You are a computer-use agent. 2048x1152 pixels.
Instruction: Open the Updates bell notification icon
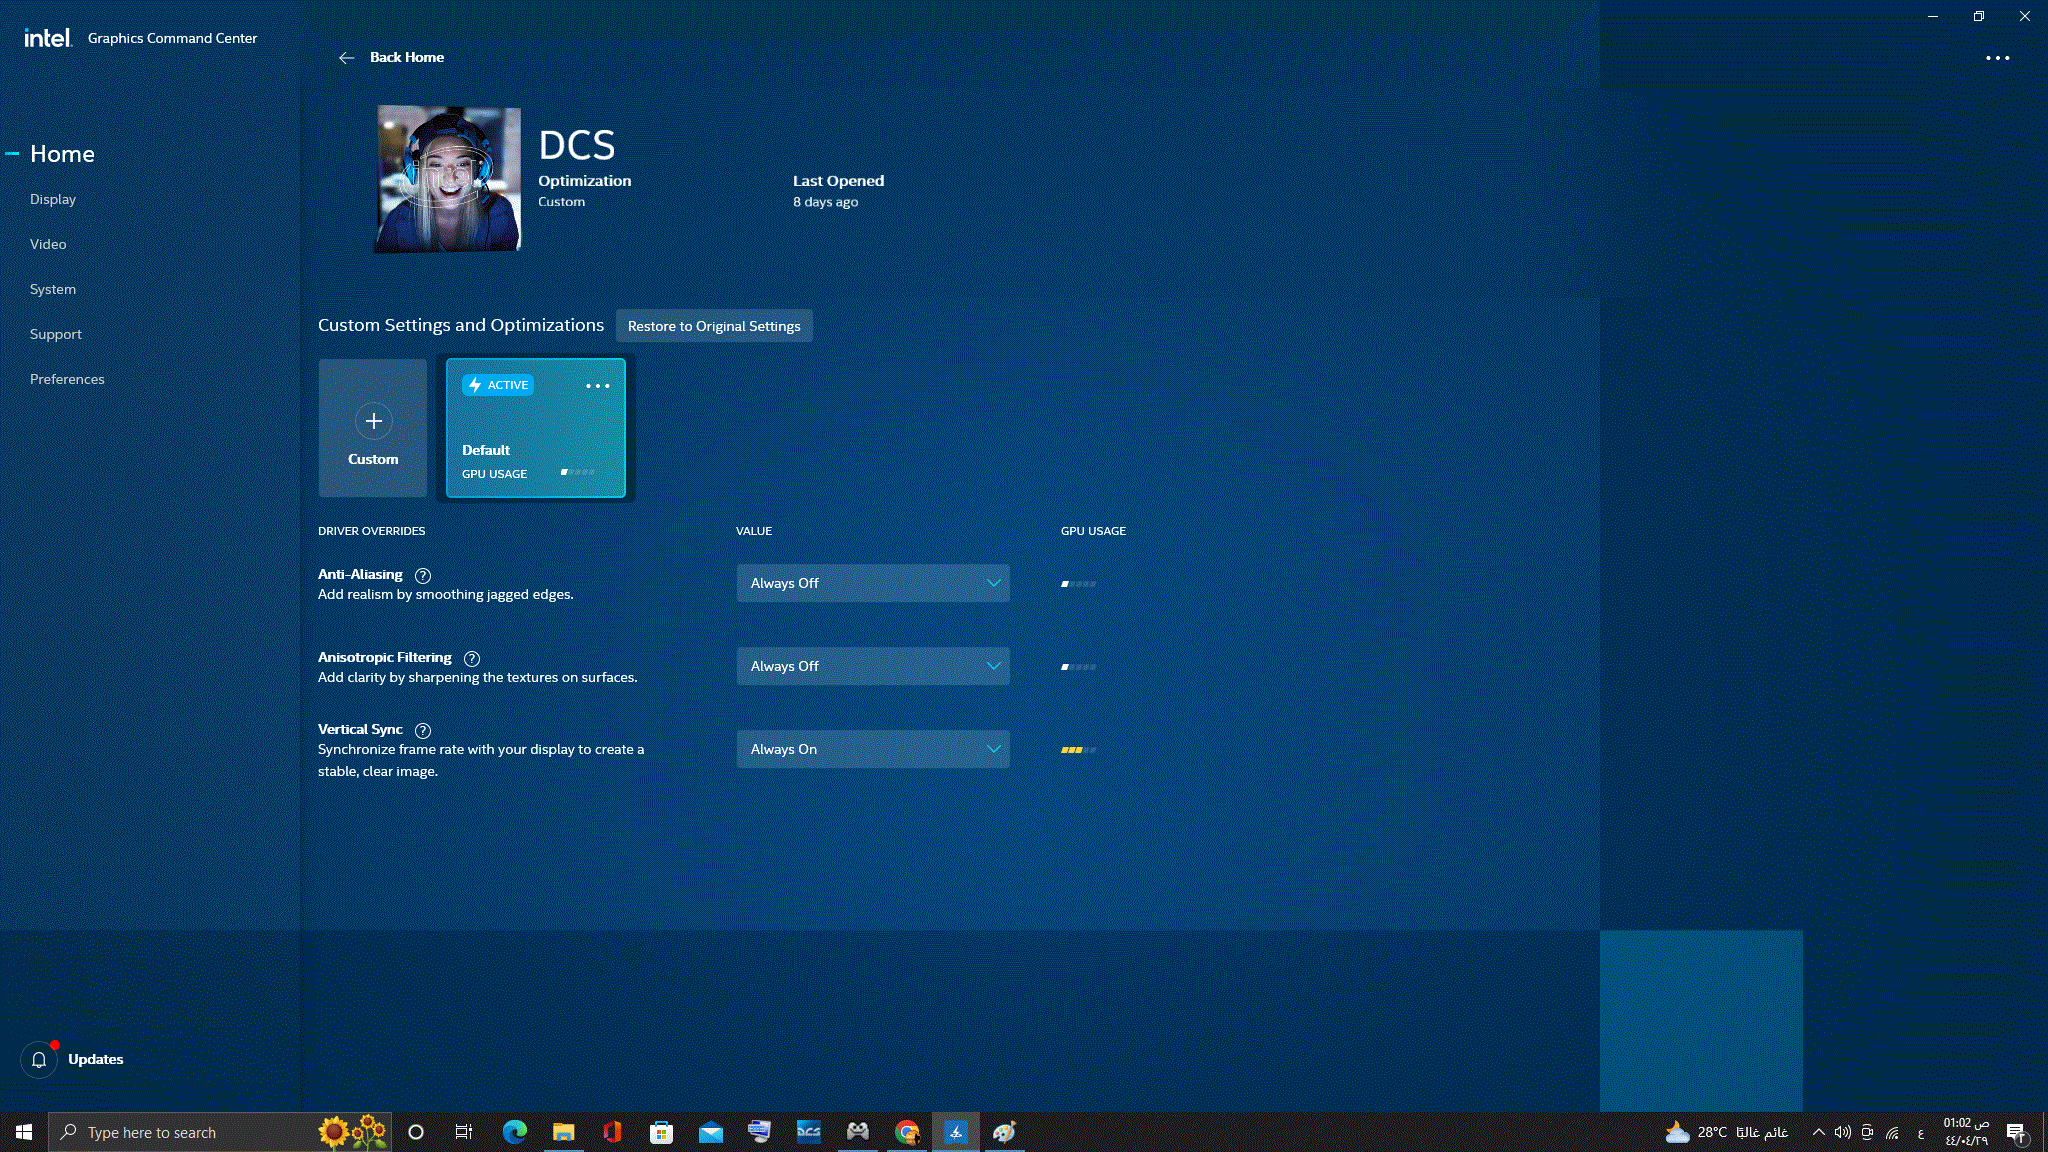pyautogui.click(x=39, y=1060)
